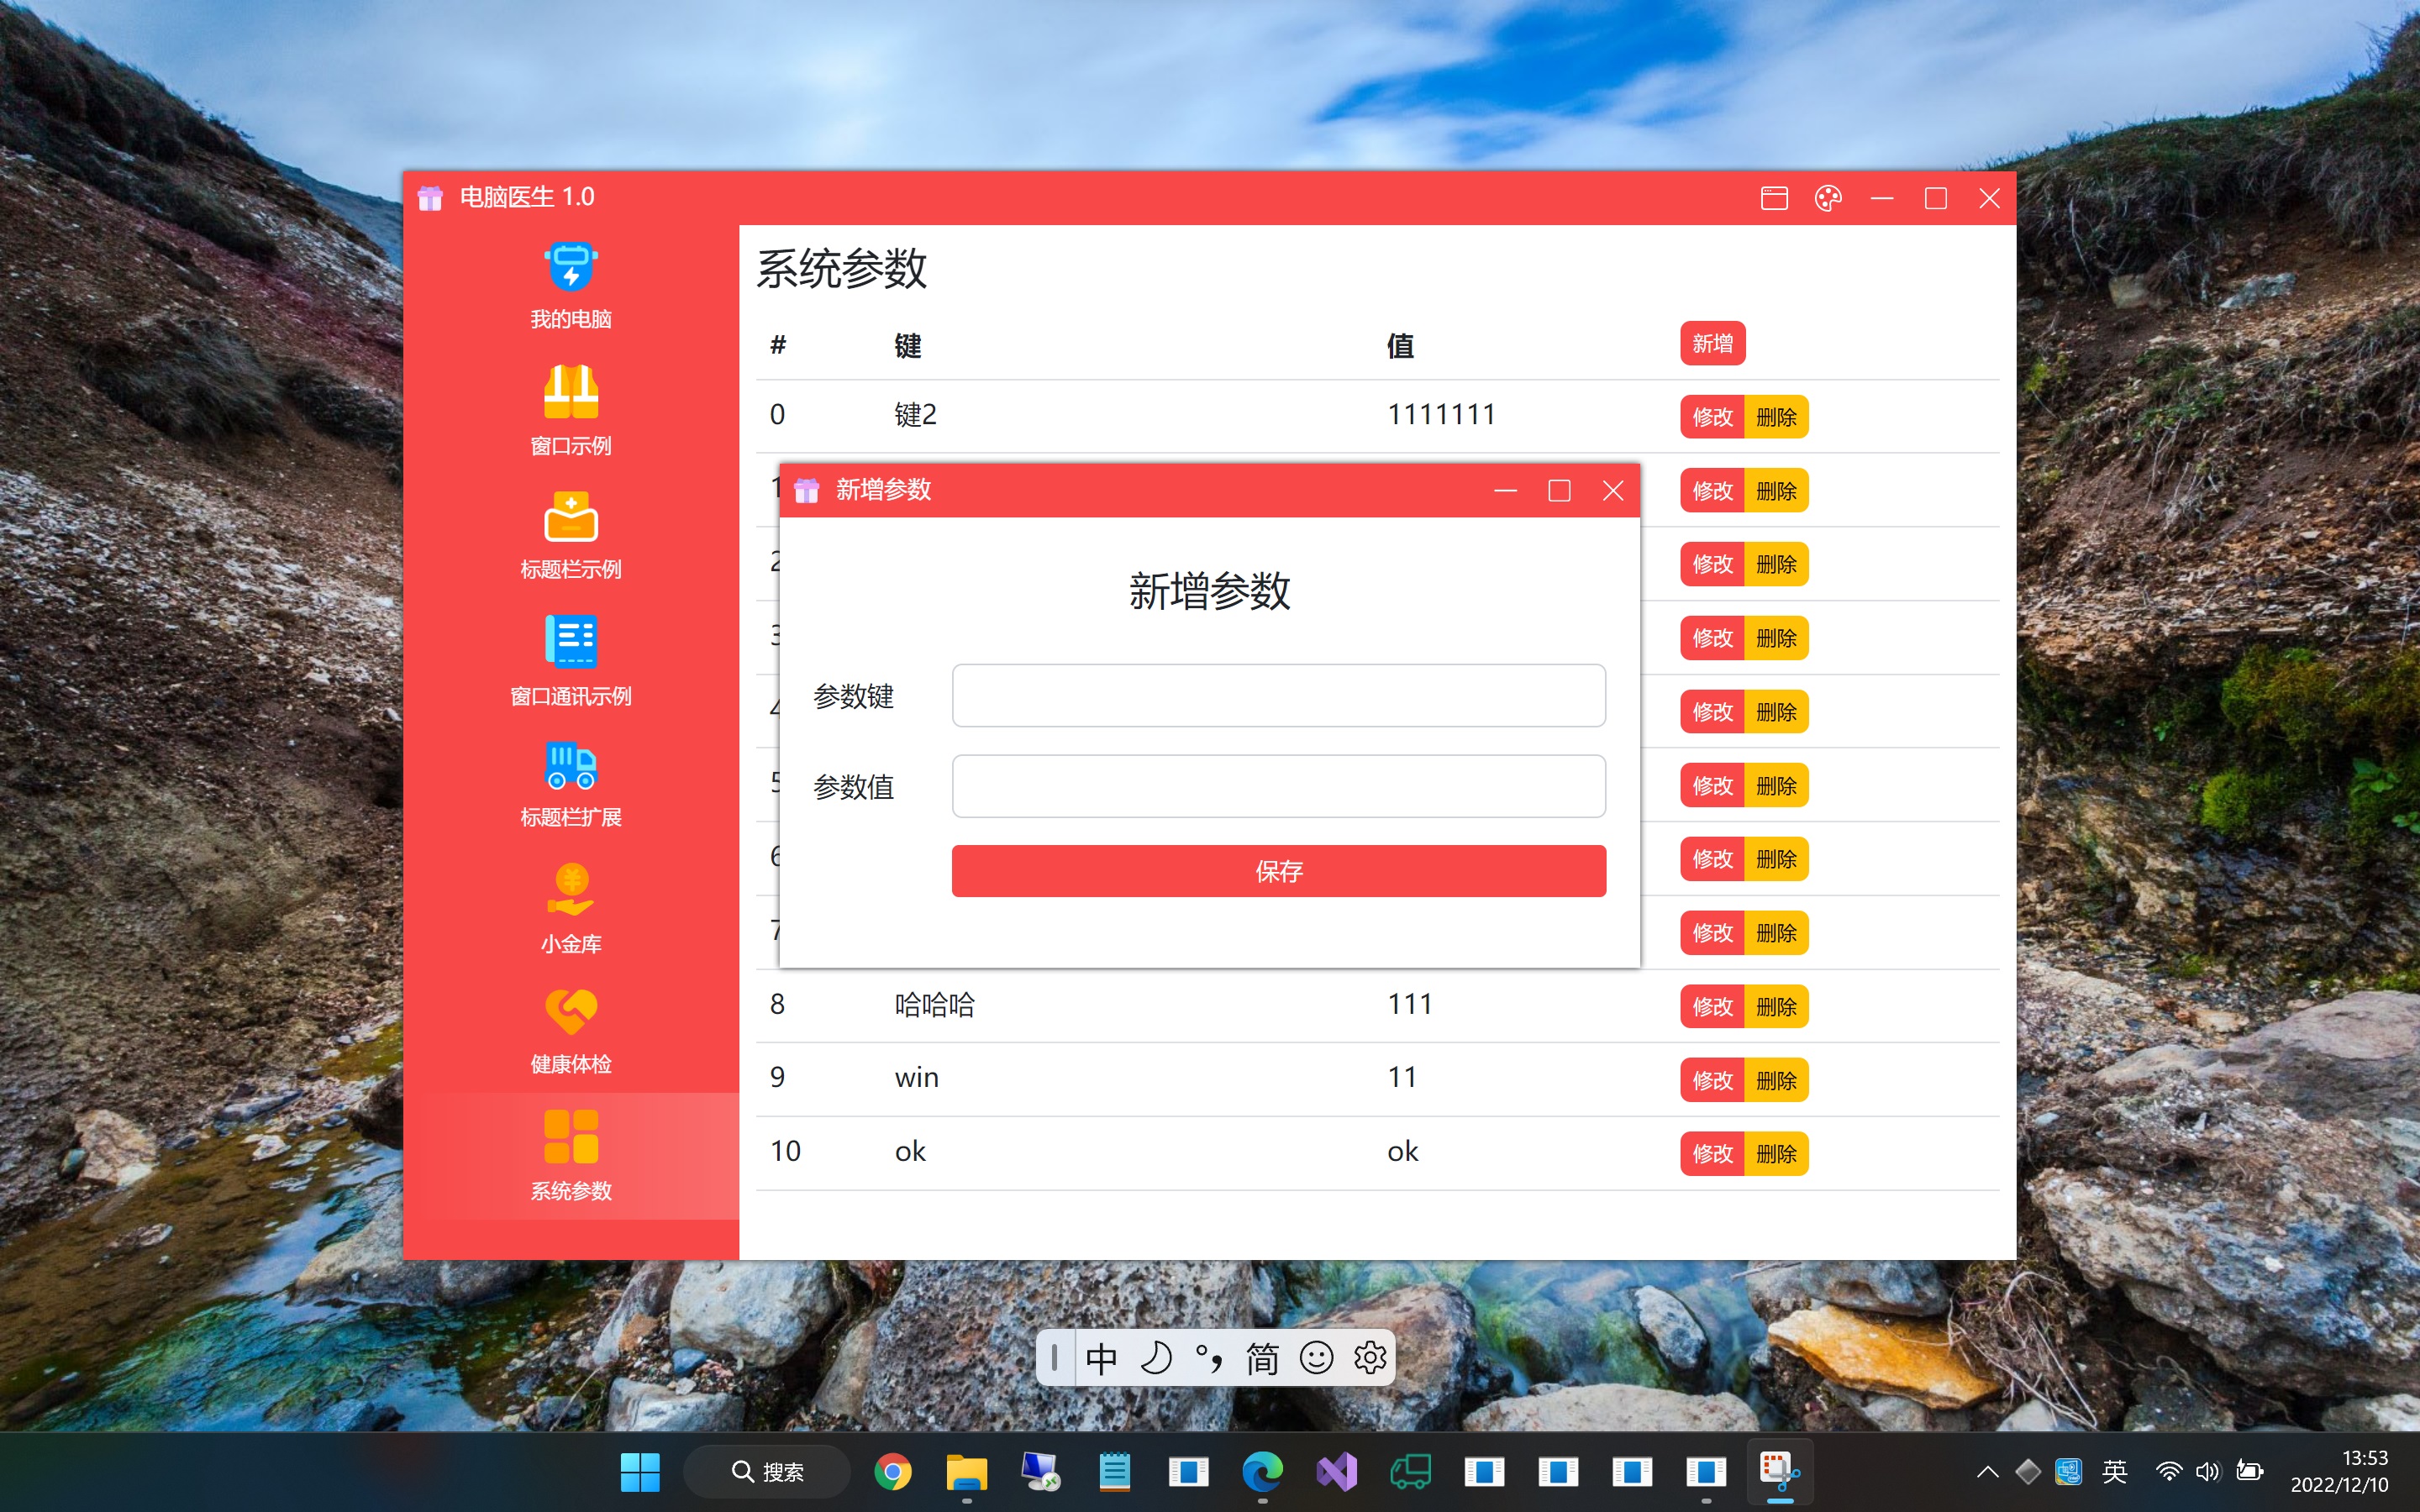The width and height of the screenshot is (2420, 1512).
Task: Click the window layout icon in title bar
Action: point(1774,198)
